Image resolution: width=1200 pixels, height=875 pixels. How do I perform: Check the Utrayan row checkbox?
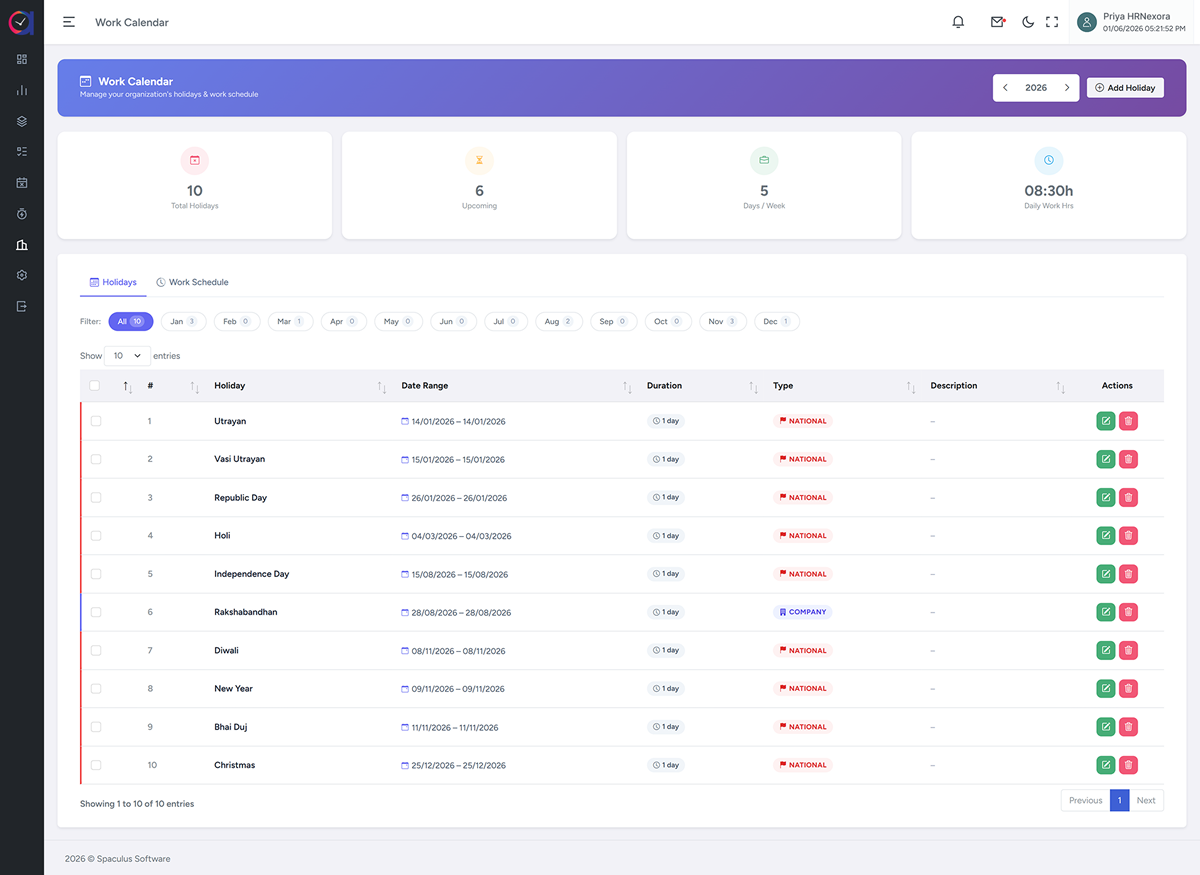coord(96,421)
